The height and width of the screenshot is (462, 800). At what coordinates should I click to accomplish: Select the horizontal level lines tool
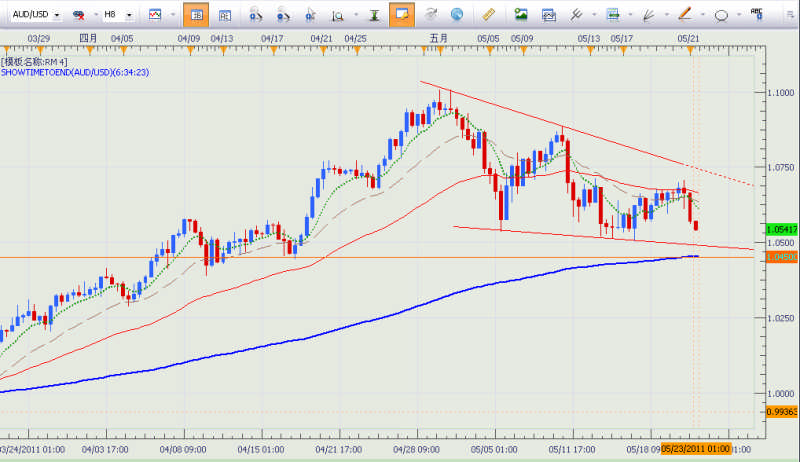pyautogui.click(x=613, y=15)
